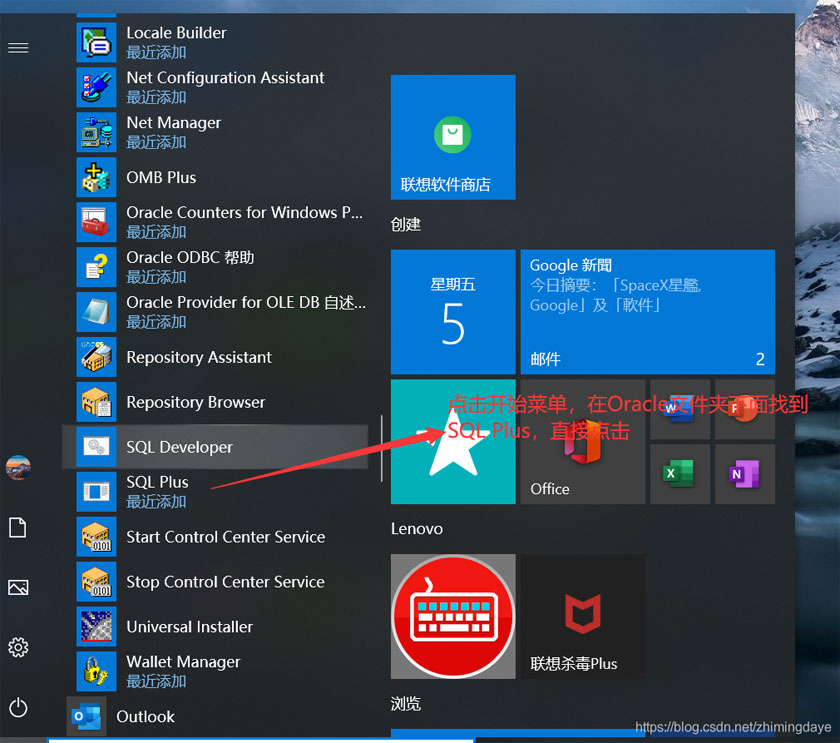This screenshot has height=743, width=840.
Task: Open the user account avatar menu
Action: 18,468
